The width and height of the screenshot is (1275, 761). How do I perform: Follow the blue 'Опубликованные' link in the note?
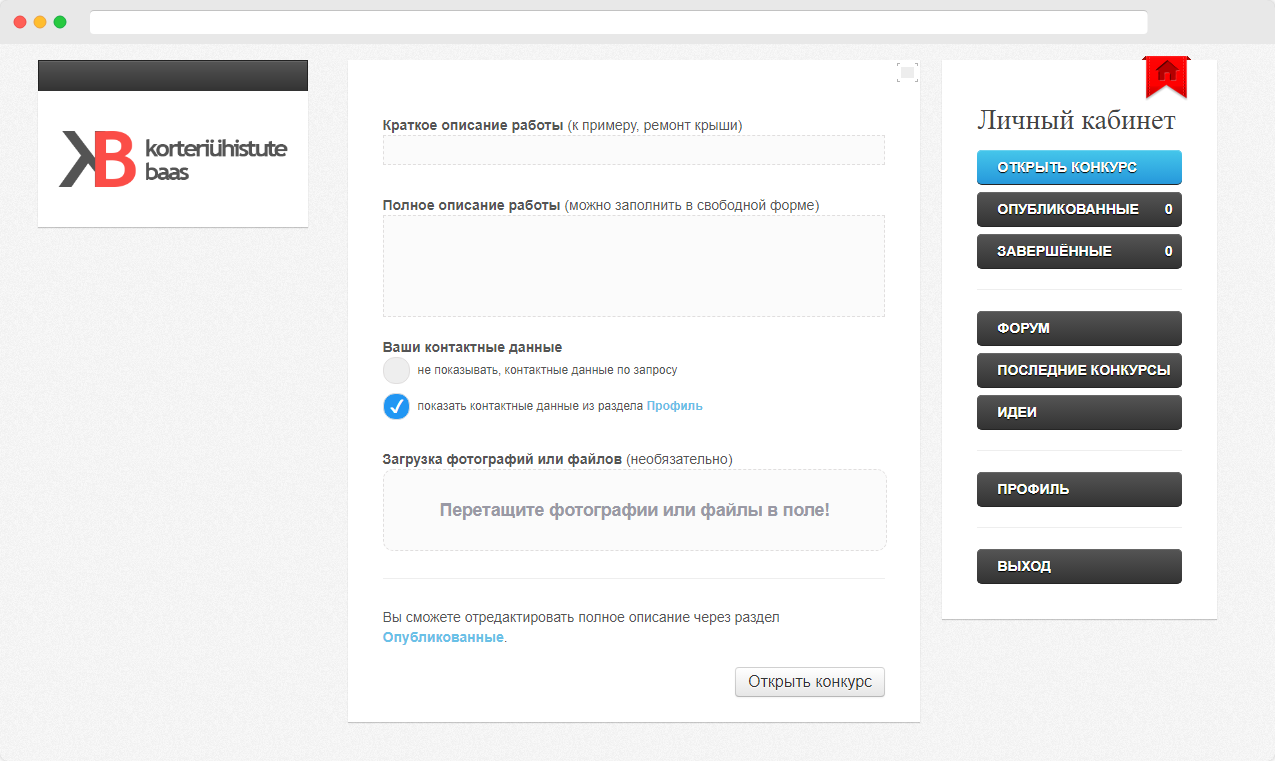click(443, 637)
